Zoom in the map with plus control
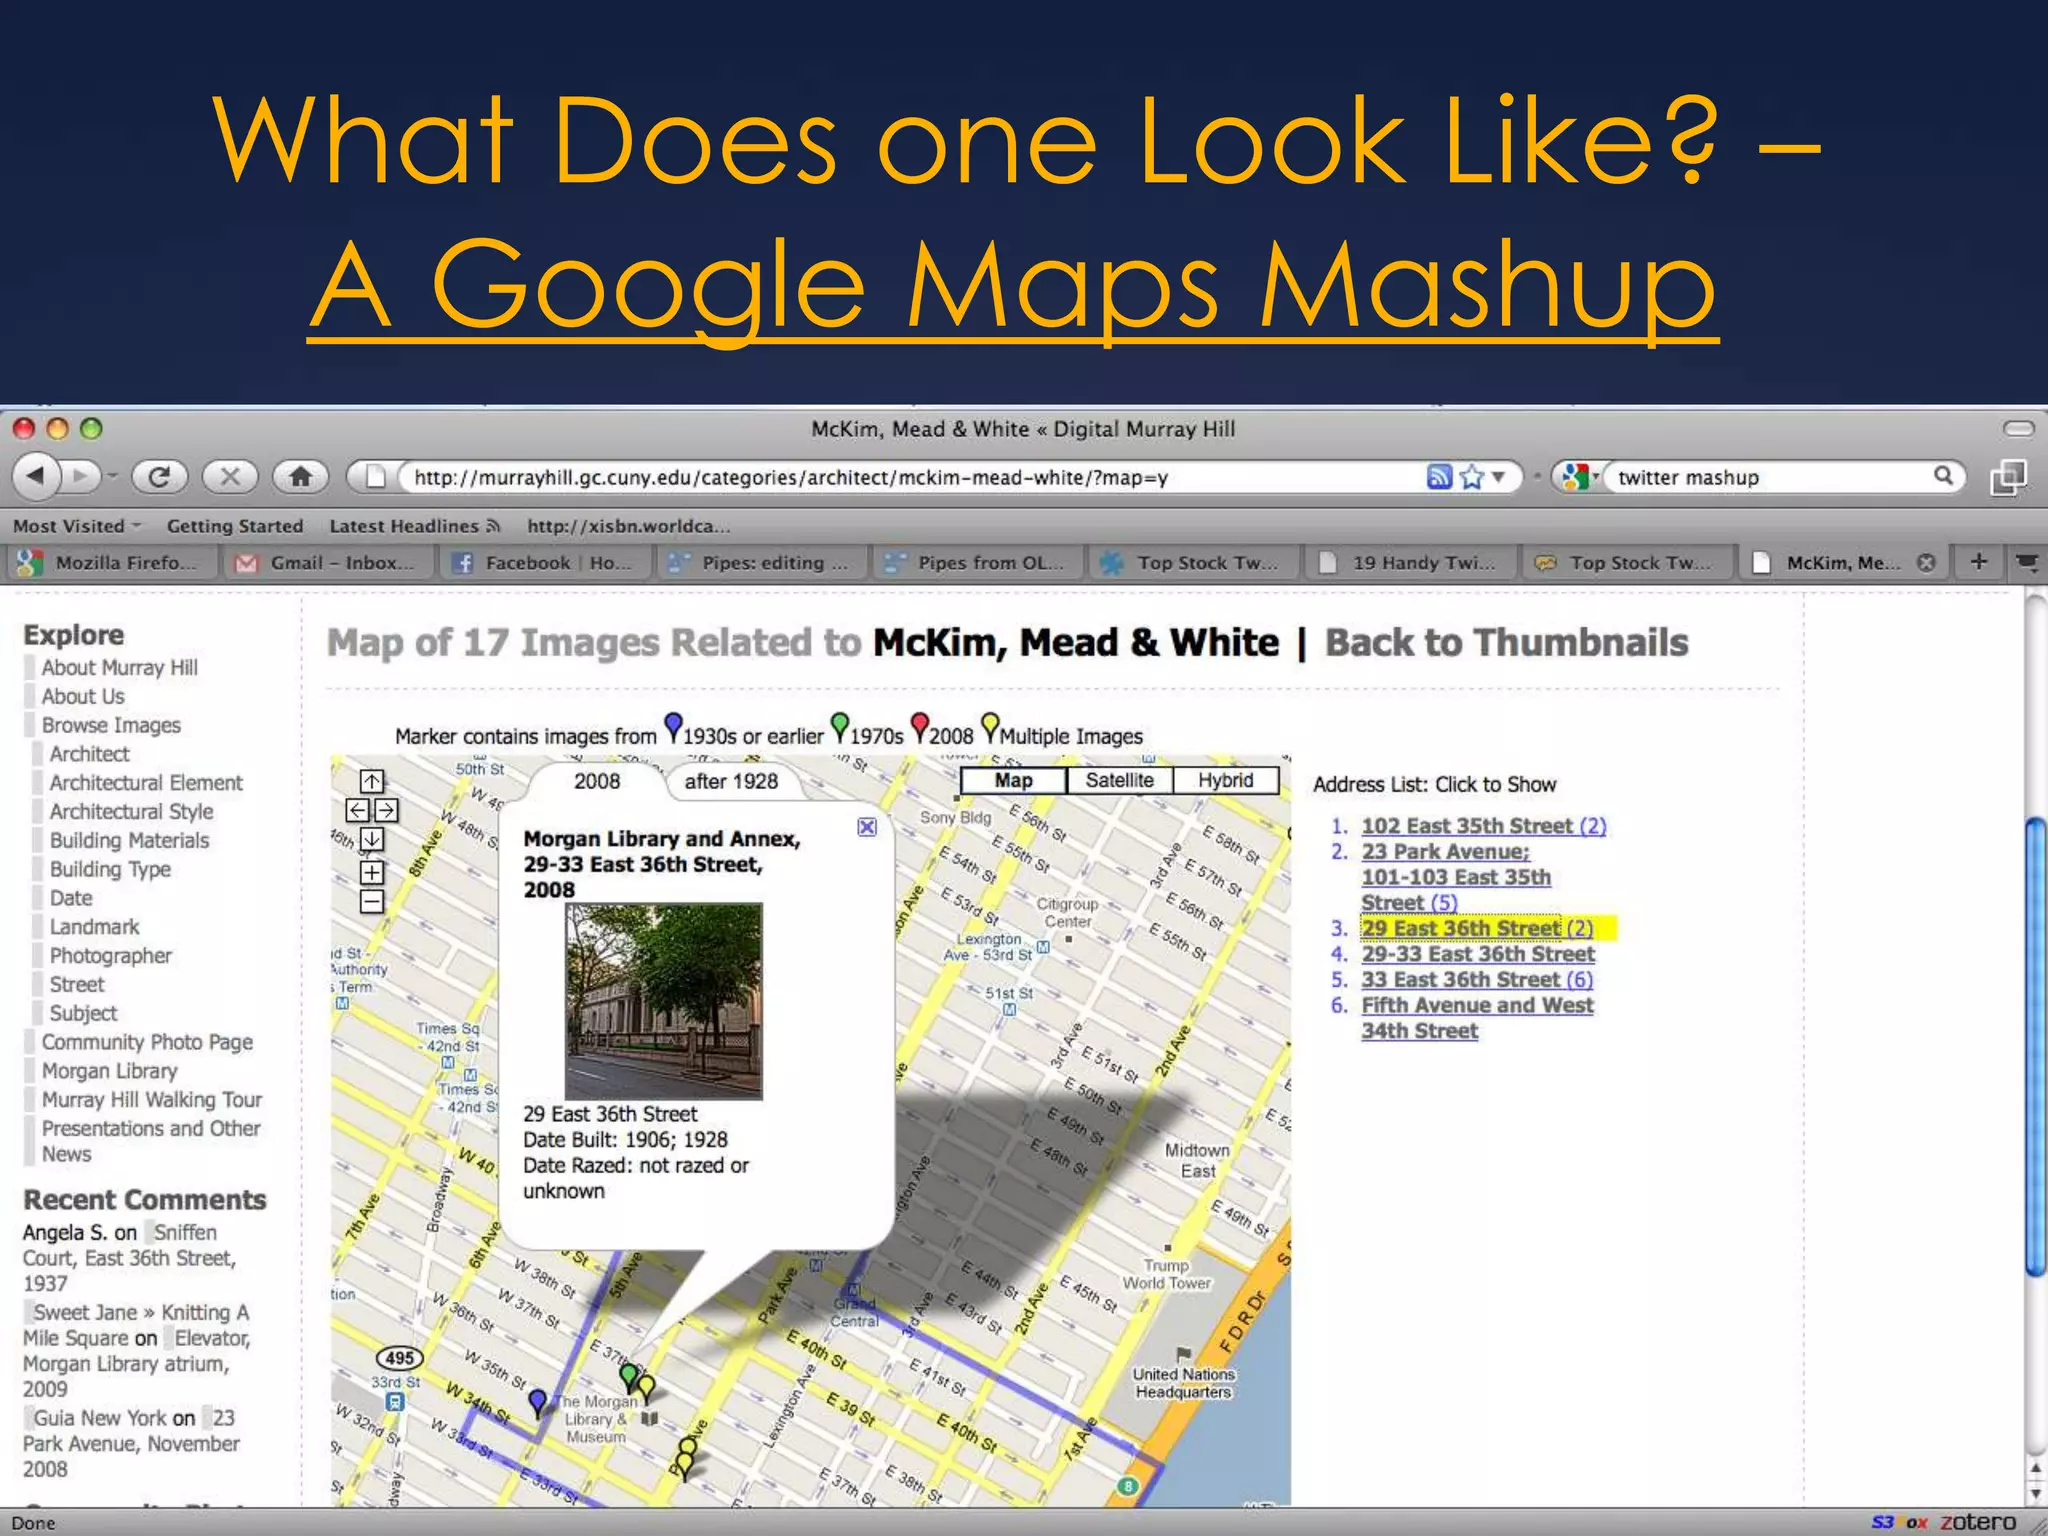This screenshot has width=2048, height=1536. (x=372, y=872)
